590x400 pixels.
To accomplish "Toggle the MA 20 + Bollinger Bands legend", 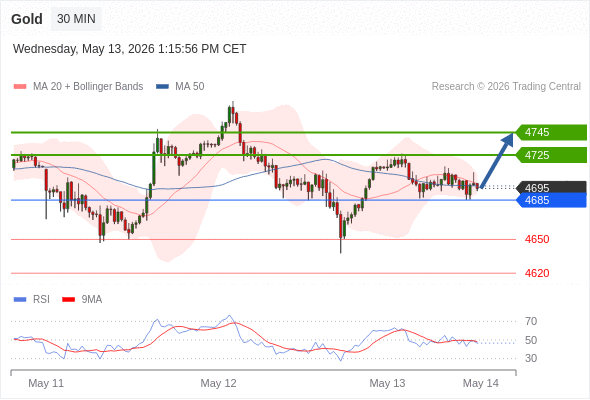I will tap(78, 87).
